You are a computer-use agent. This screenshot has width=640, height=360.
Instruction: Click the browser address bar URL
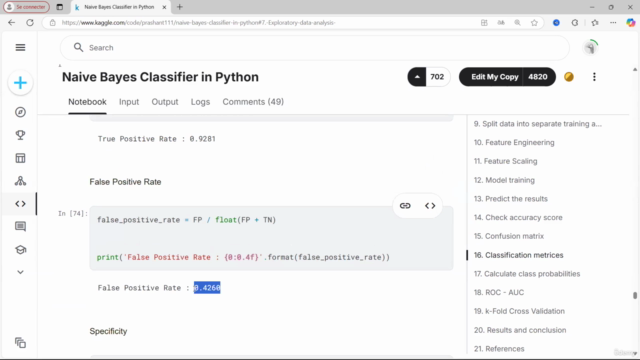tap(198, 23)
